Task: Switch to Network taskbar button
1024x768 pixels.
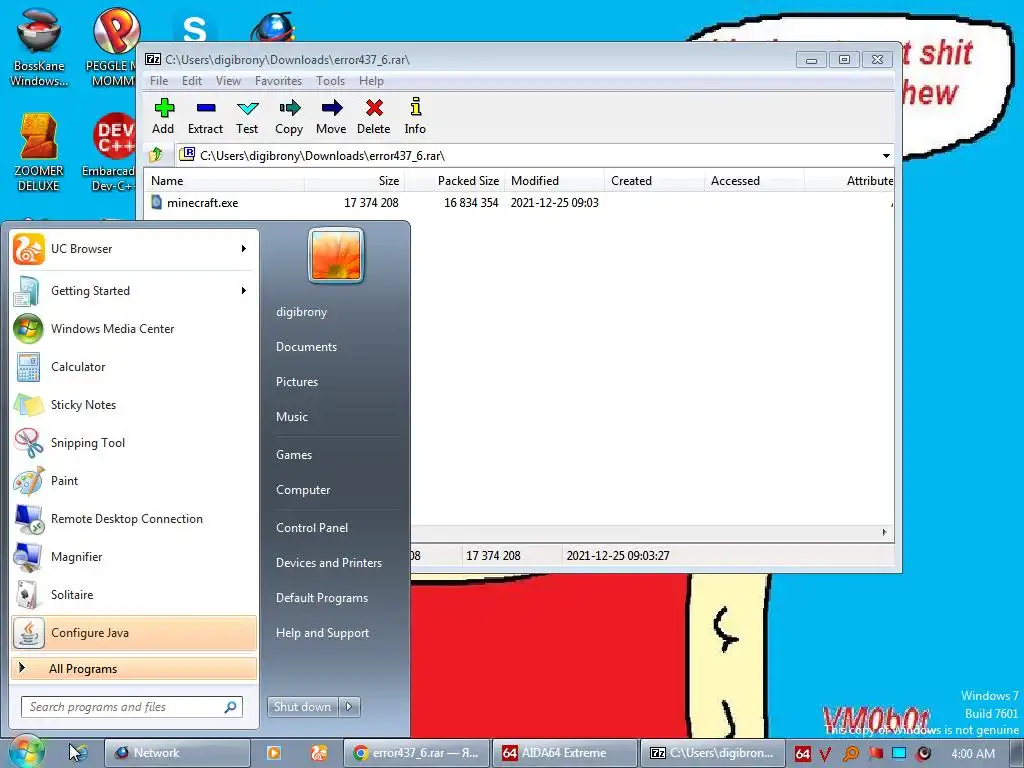Action: [178, 753]
